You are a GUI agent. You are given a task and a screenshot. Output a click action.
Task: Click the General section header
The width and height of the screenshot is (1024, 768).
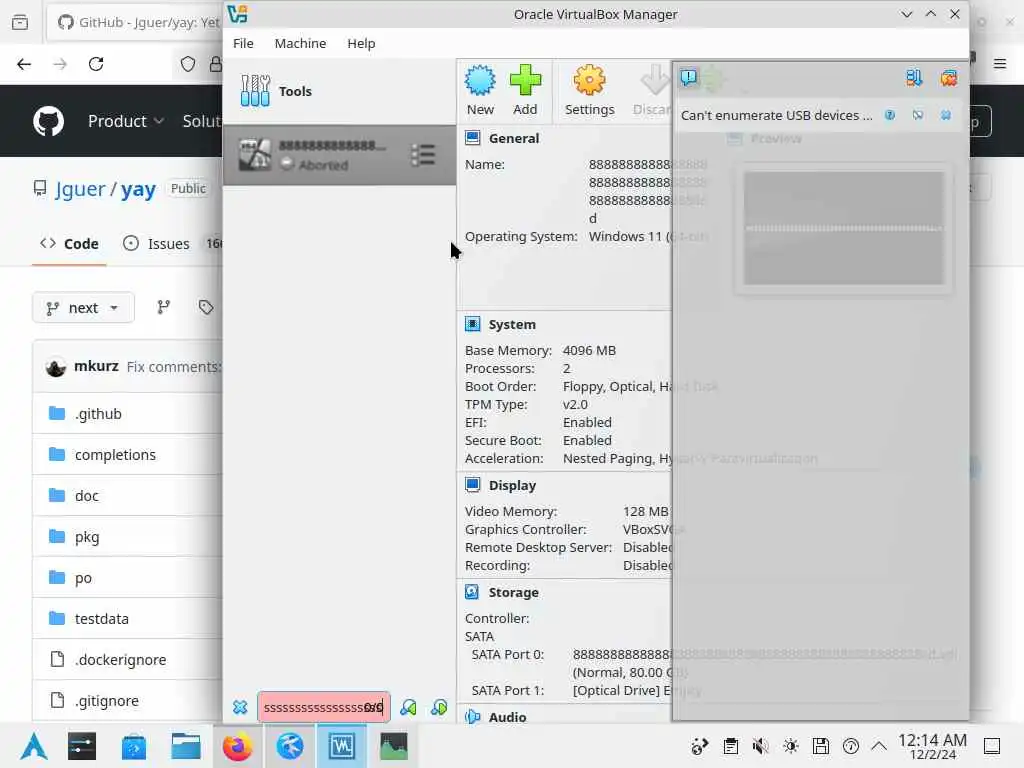(513, 138)
